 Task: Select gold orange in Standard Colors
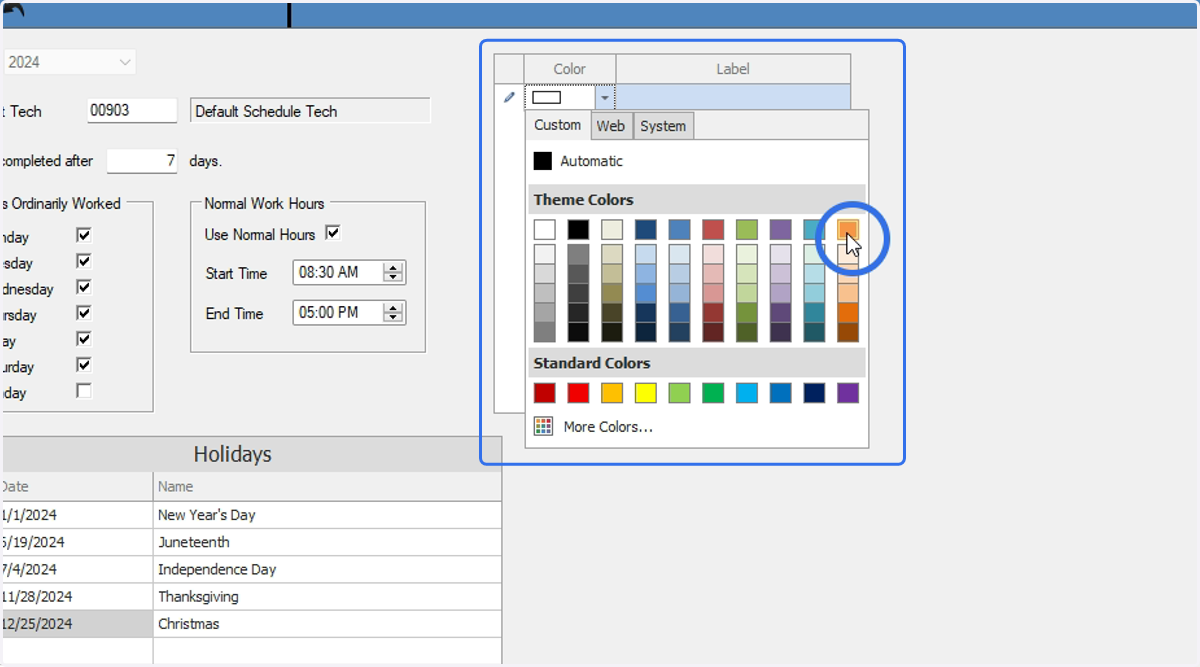pyautogui.click(x=612, y=393)
